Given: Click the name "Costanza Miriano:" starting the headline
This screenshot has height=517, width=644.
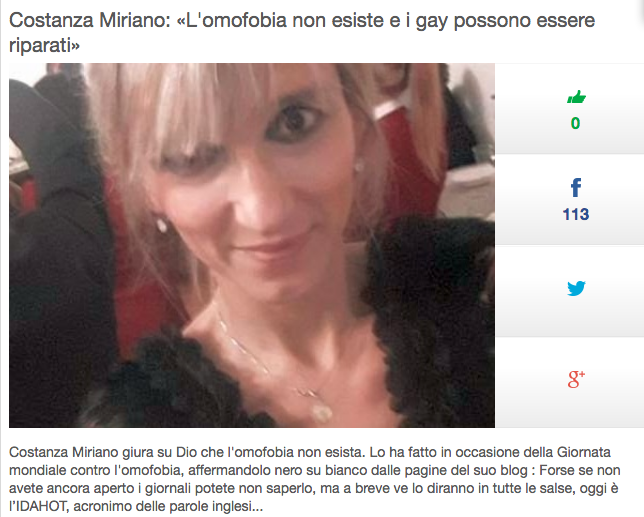Looking at the screenshot, I should pos(90,20).
